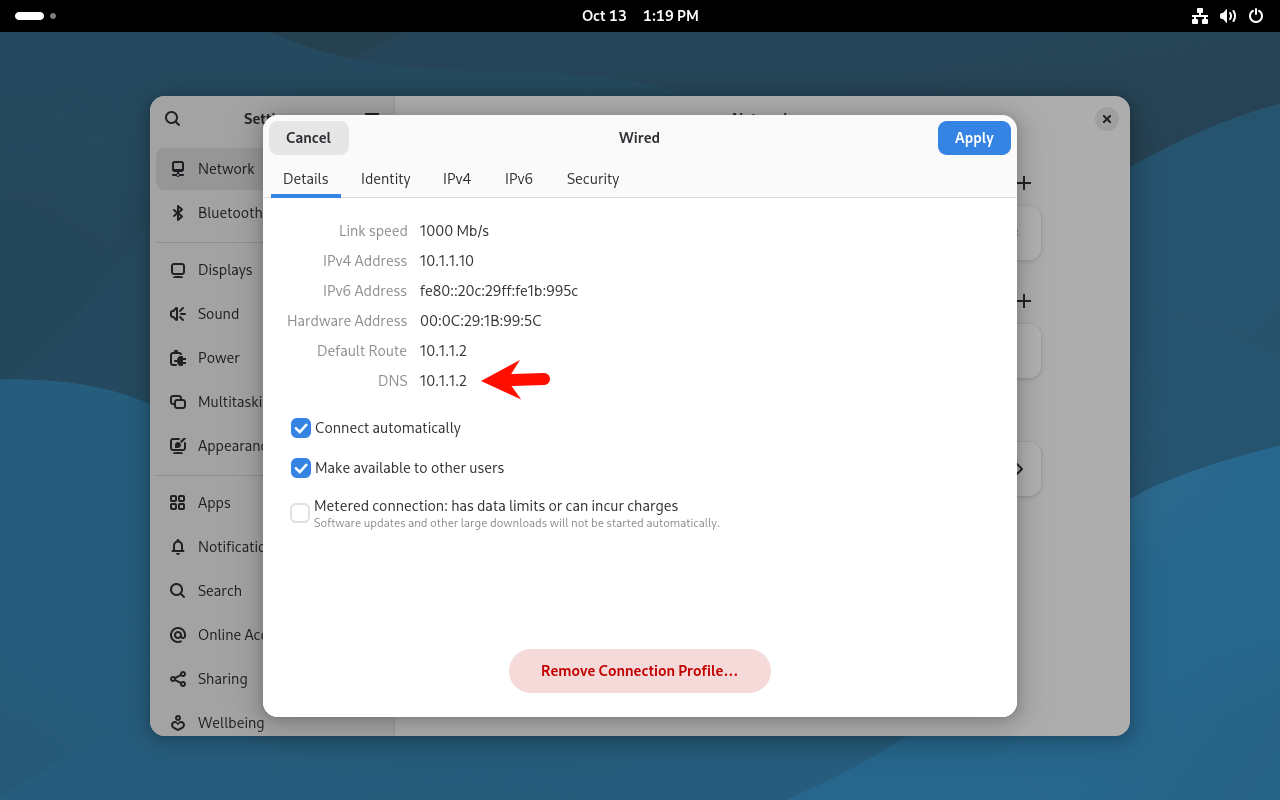Click the volume icon in top bar
This screenshot has width=1280, height=800.
1228,16
